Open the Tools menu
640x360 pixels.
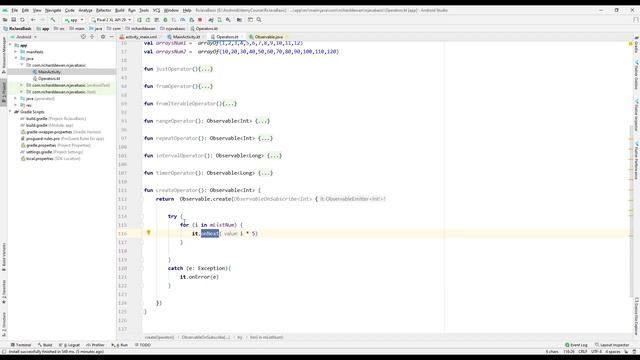tap(144, 10)
